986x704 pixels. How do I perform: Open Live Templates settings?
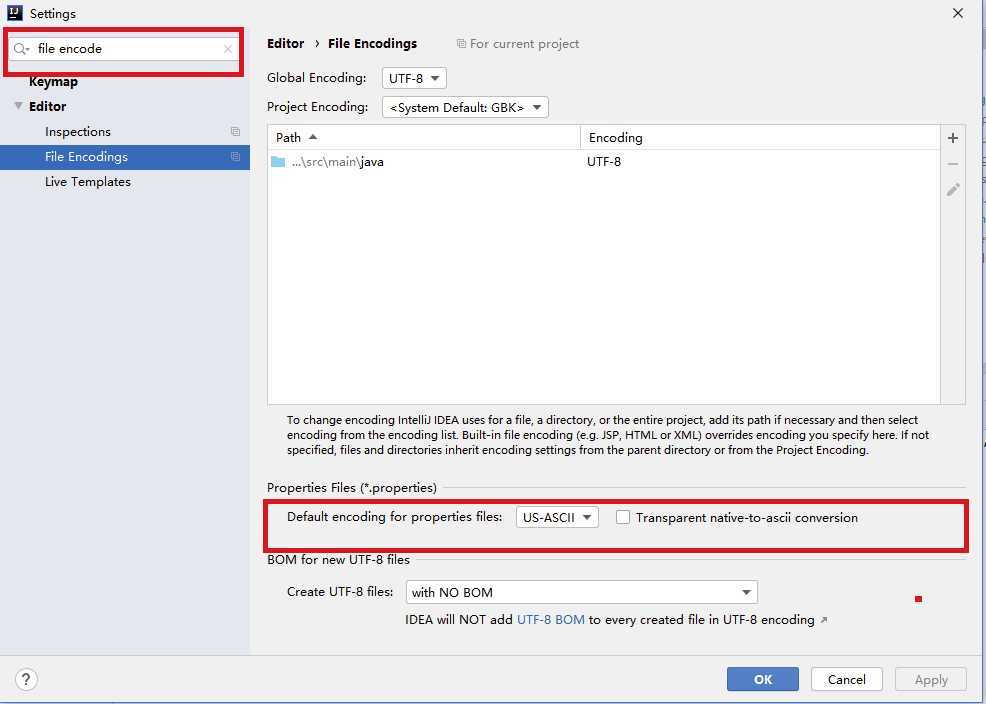(88, 182)
